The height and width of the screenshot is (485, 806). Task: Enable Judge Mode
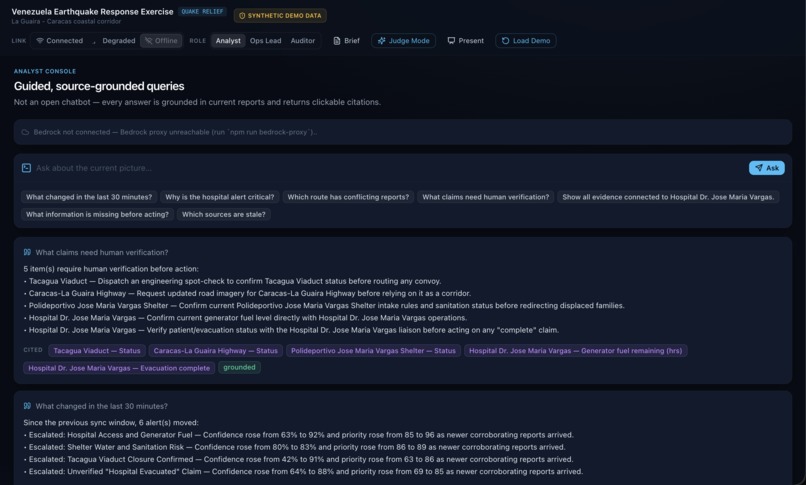click(404, 41)
